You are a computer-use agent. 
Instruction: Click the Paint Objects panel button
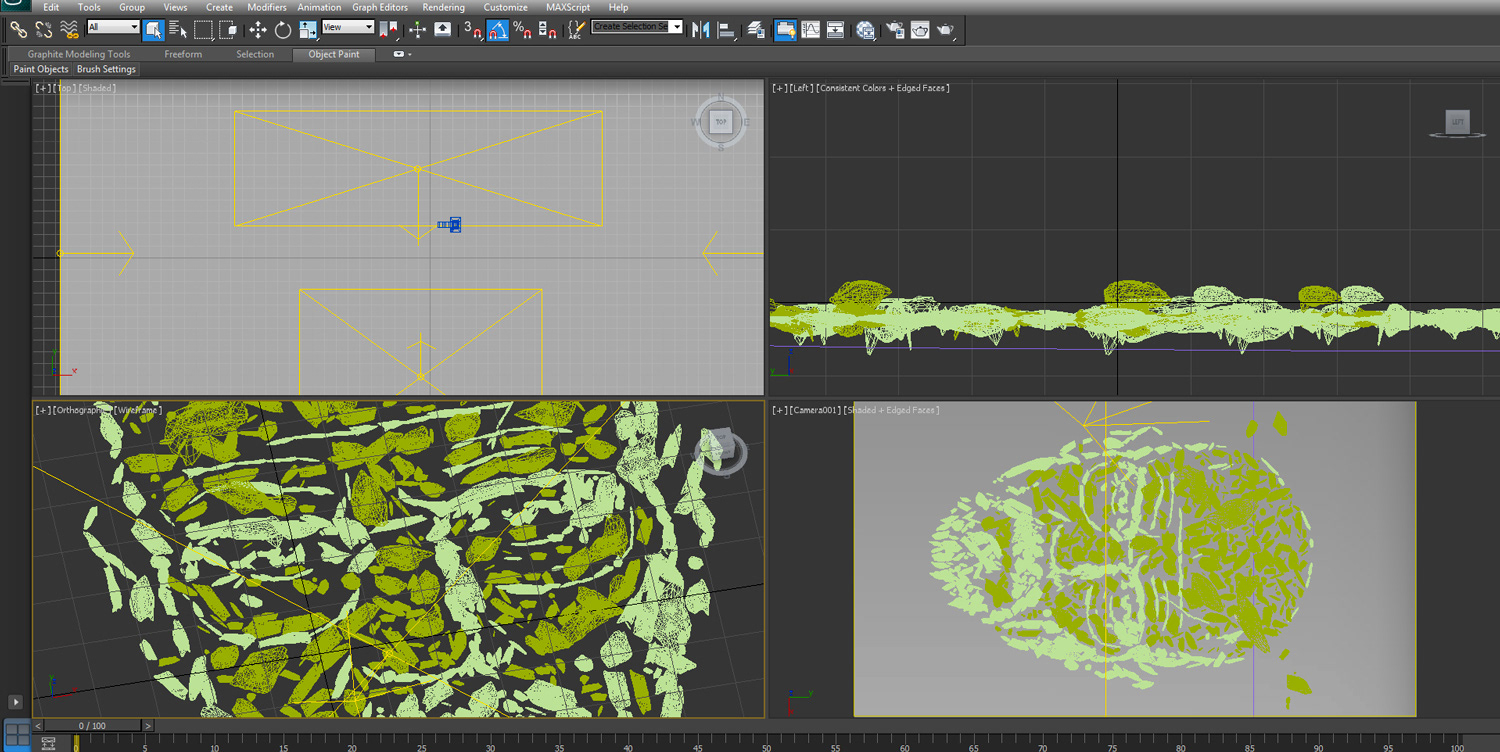pos(41,69)
